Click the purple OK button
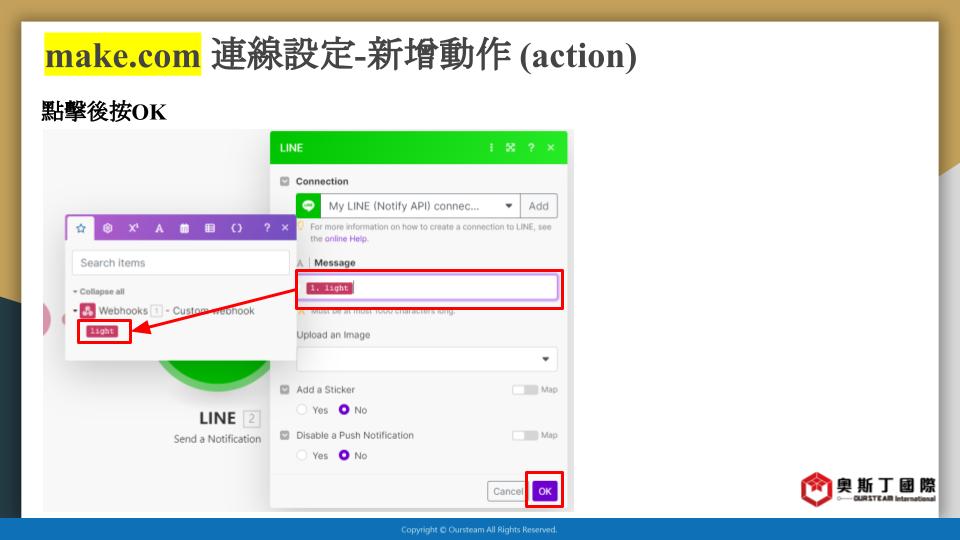The height and width of the screenshot is (540, 960). click(x=545, y=491)
